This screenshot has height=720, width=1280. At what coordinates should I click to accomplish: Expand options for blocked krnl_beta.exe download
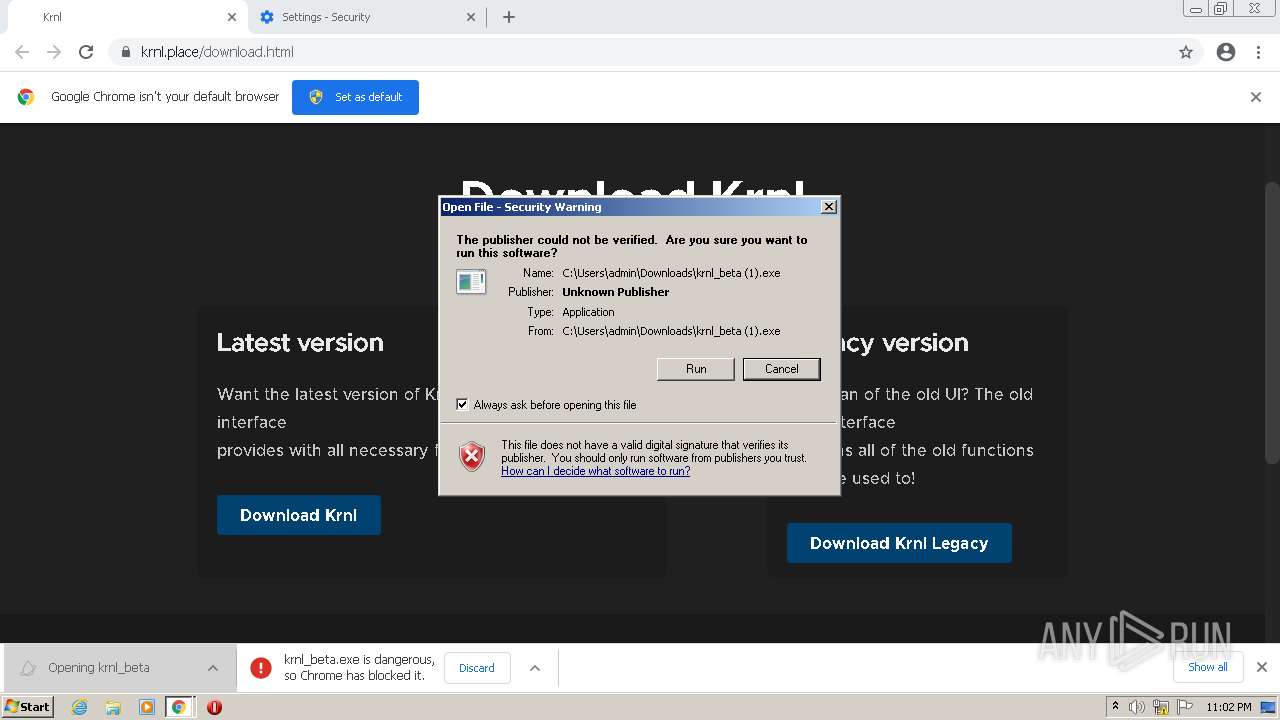click(x=535, y=668)
